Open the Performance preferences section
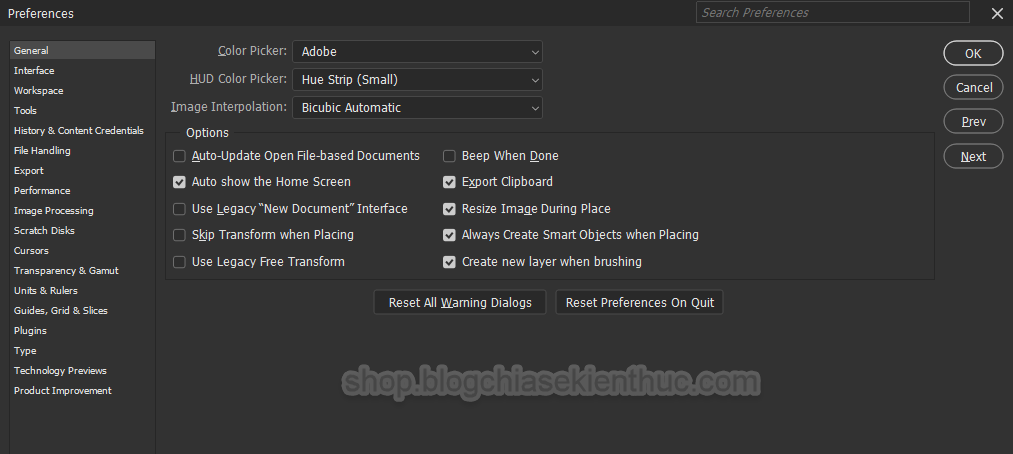The width and height of the screenshot is (1013, 454). coord(42,191)
